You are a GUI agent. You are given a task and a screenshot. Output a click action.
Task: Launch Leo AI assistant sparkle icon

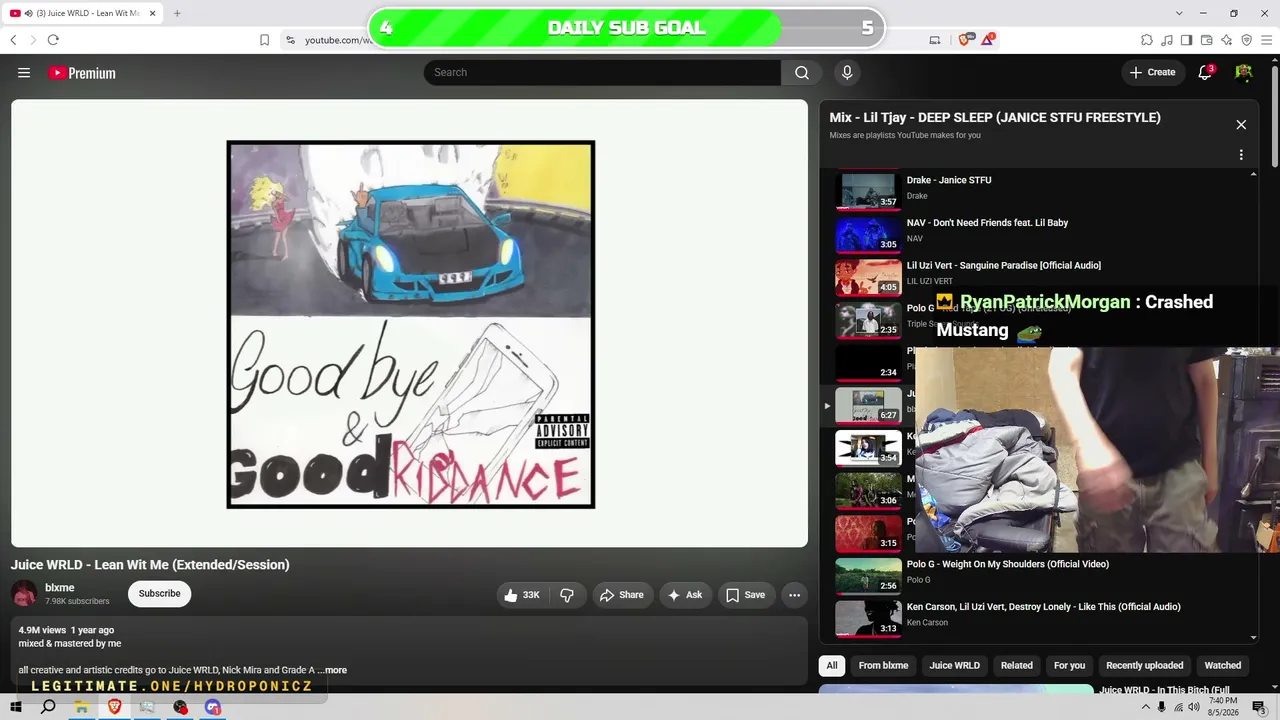coord(1226,40)
